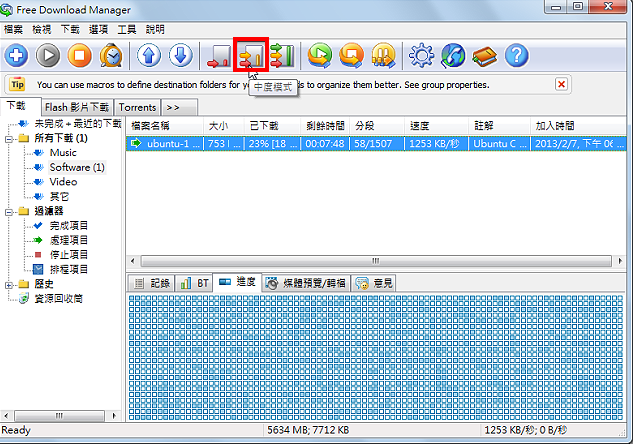
Task: Open settings via the gear icon
Action: click(x=421, y=55)
